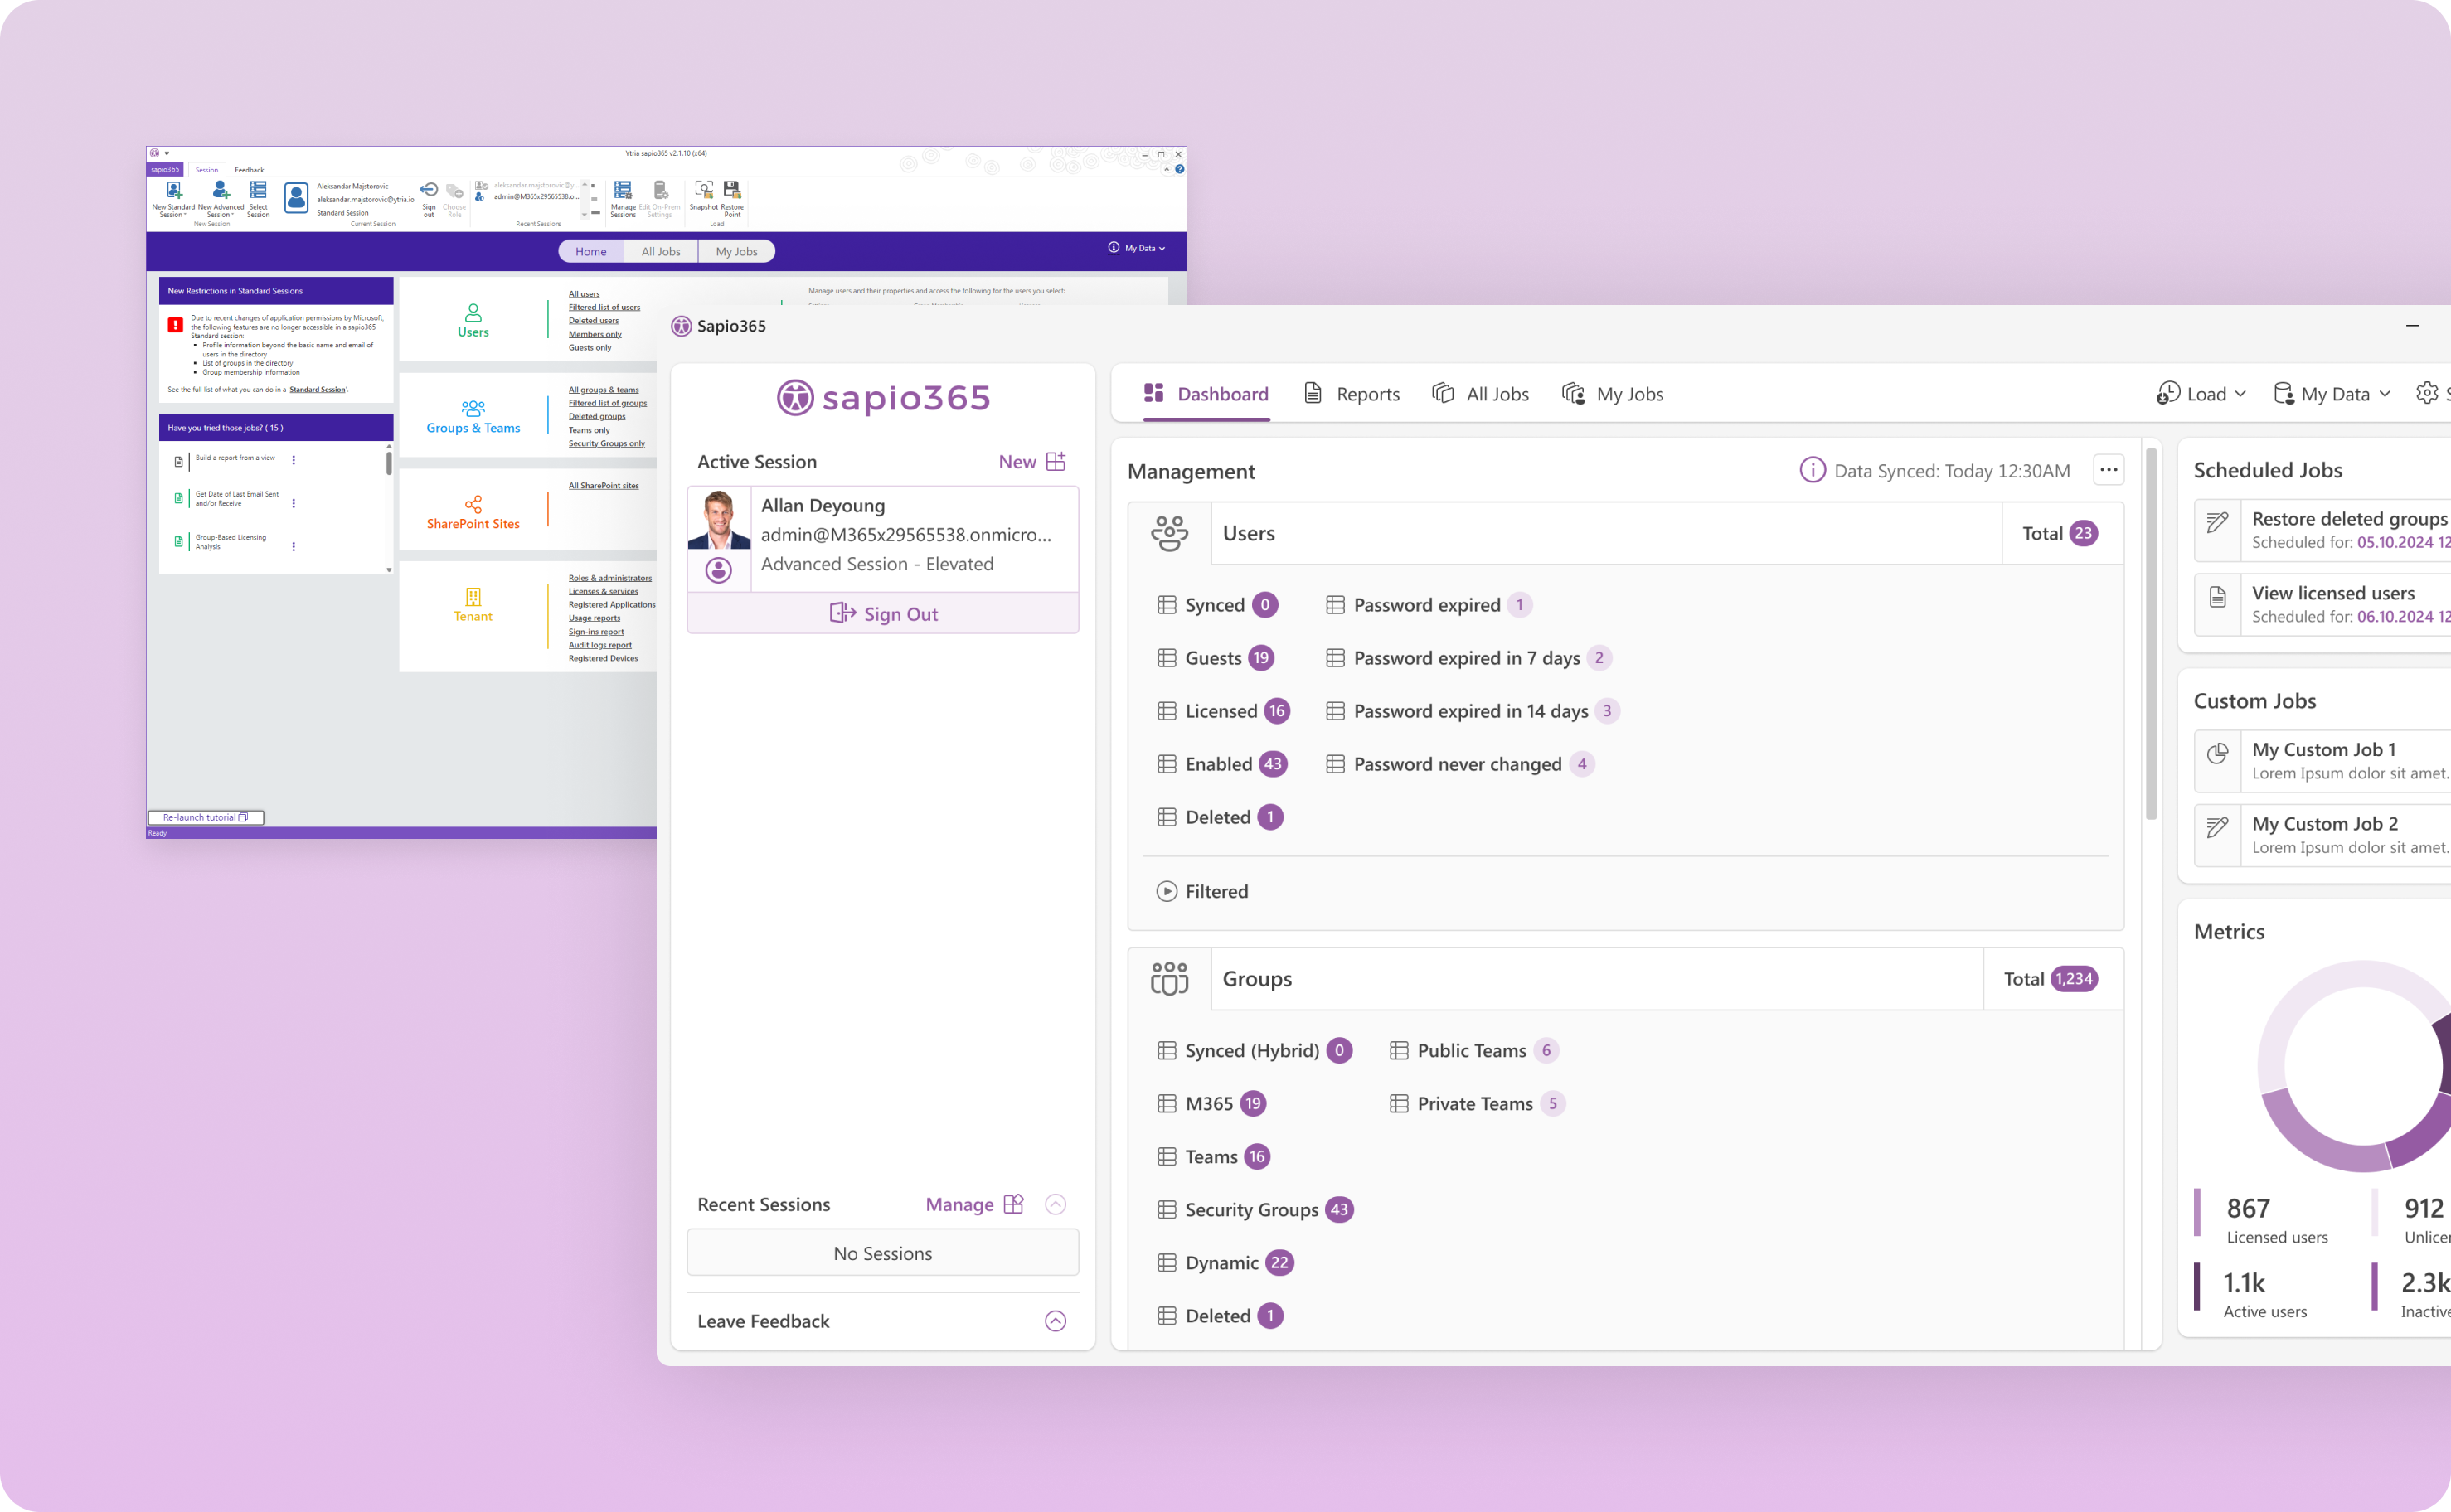The height and width of the screenshot is (1512, 2451).
Task: Click the Security Groups table icon
Action: tap(1166, 1210)
